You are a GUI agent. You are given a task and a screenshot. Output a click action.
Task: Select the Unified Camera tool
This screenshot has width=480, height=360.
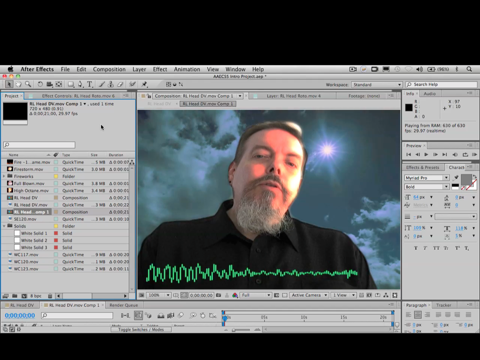pyautogui.click(x=49, y=84)
